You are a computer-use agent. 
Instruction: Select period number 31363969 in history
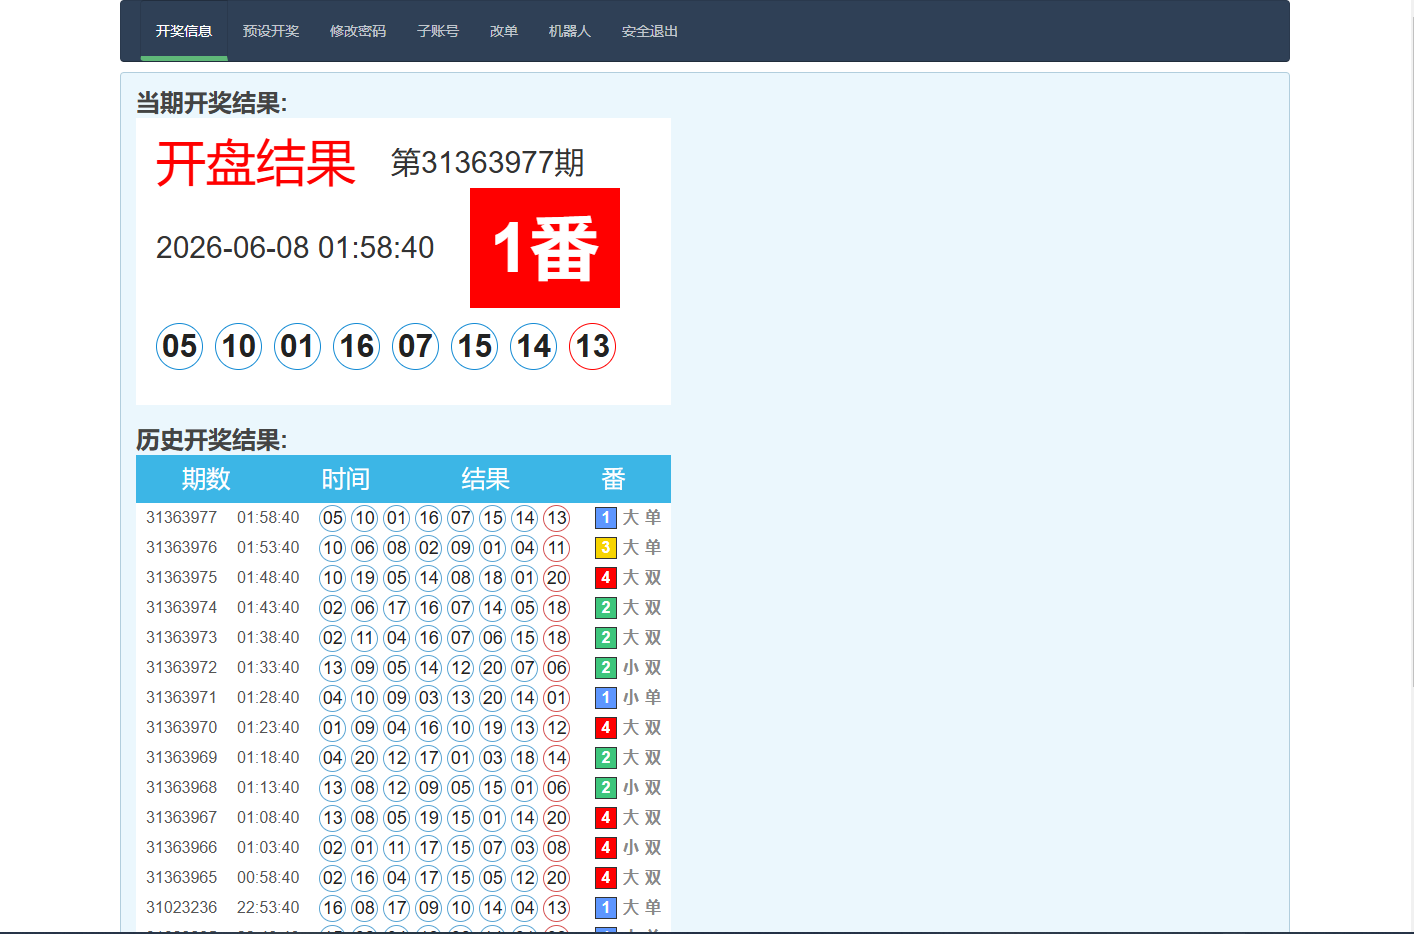point(182,758)
